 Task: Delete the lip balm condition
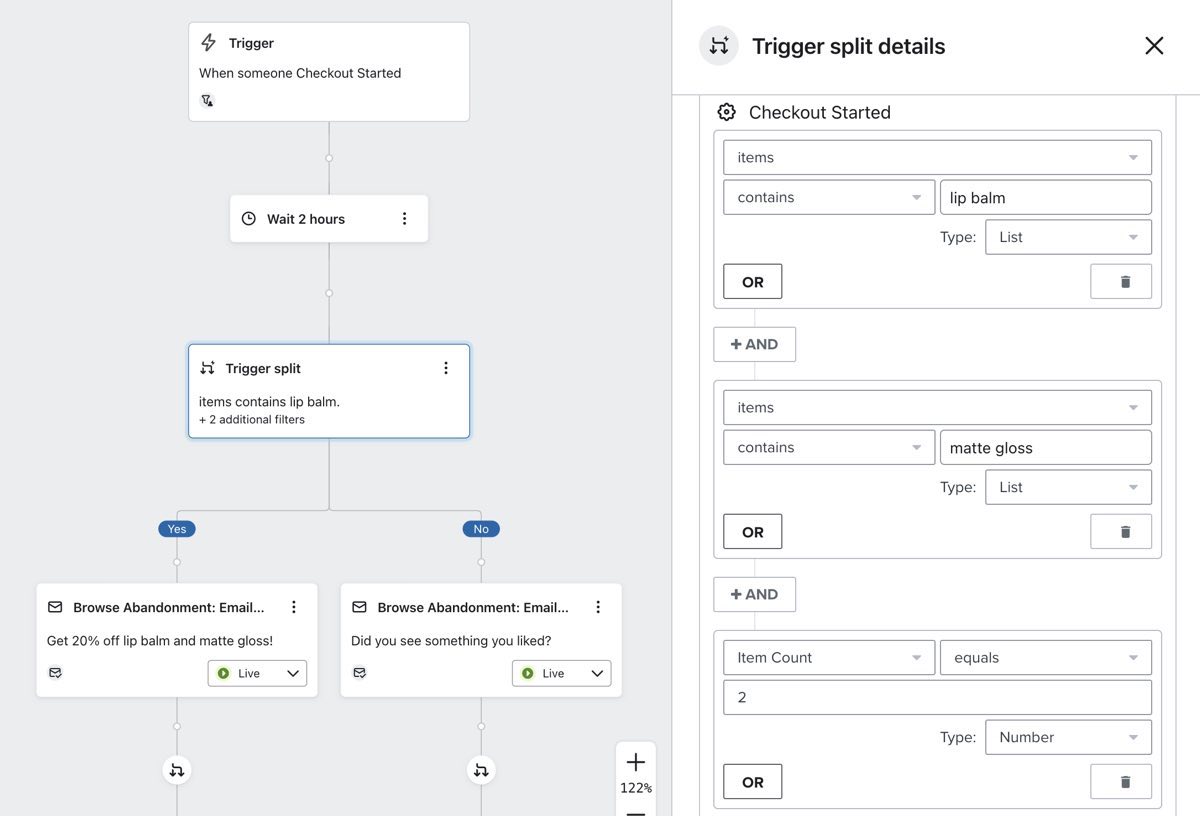tap(1121, 282)
